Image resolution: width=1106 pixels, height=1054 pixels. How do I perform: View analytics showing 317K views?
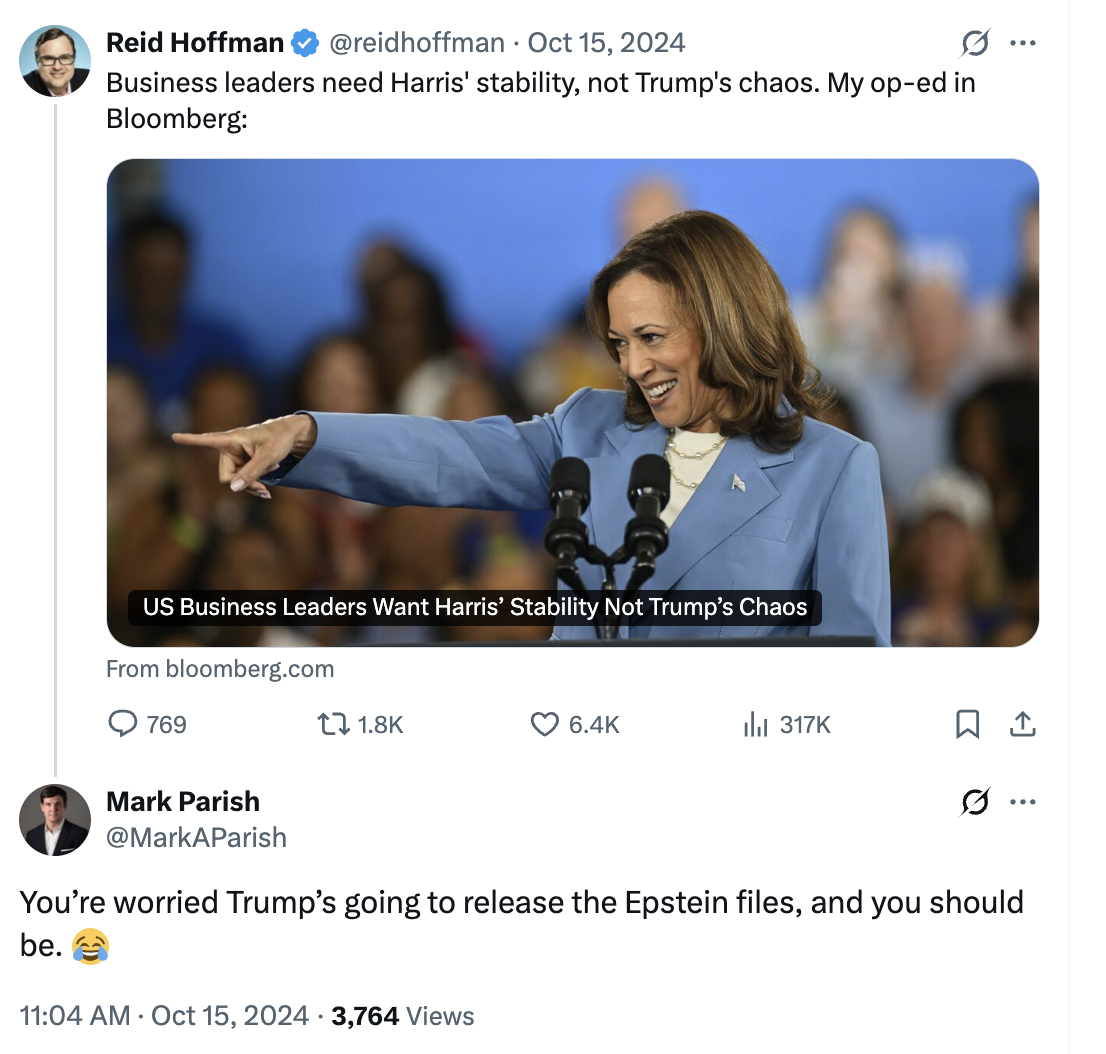[754, 724]
